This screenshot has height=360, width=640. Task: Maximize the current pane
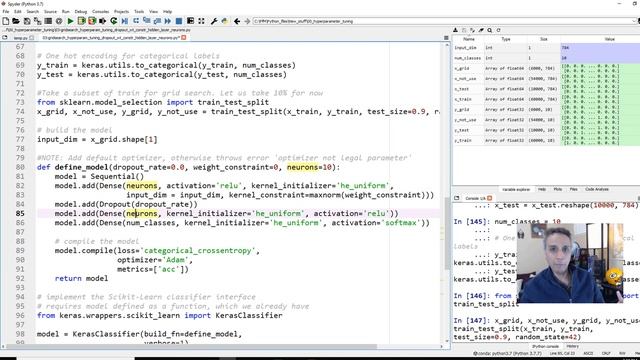click(190, 21)
